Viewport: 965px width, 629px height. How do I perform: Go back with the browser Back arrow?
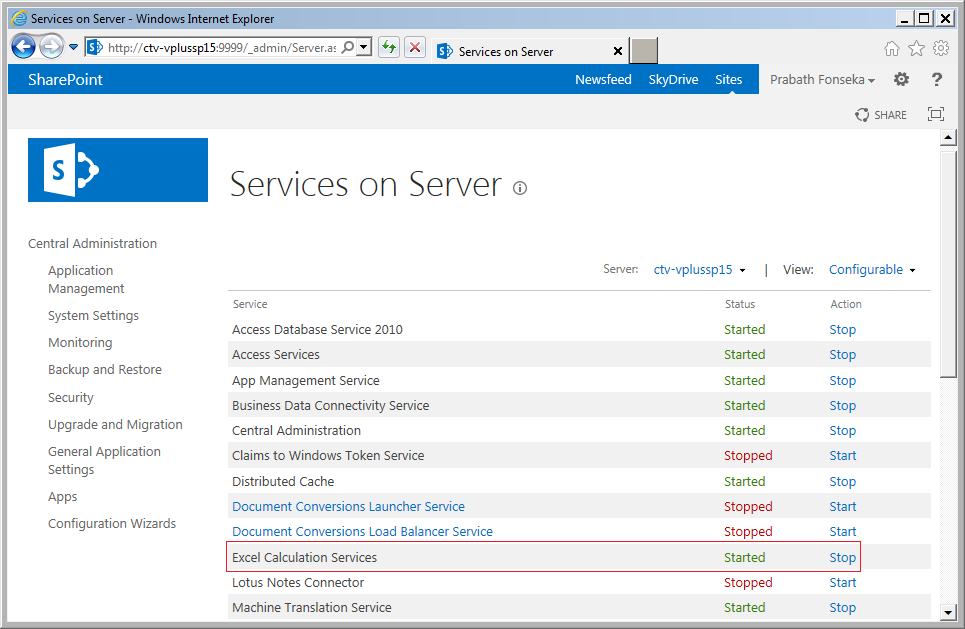pos(23,47)
